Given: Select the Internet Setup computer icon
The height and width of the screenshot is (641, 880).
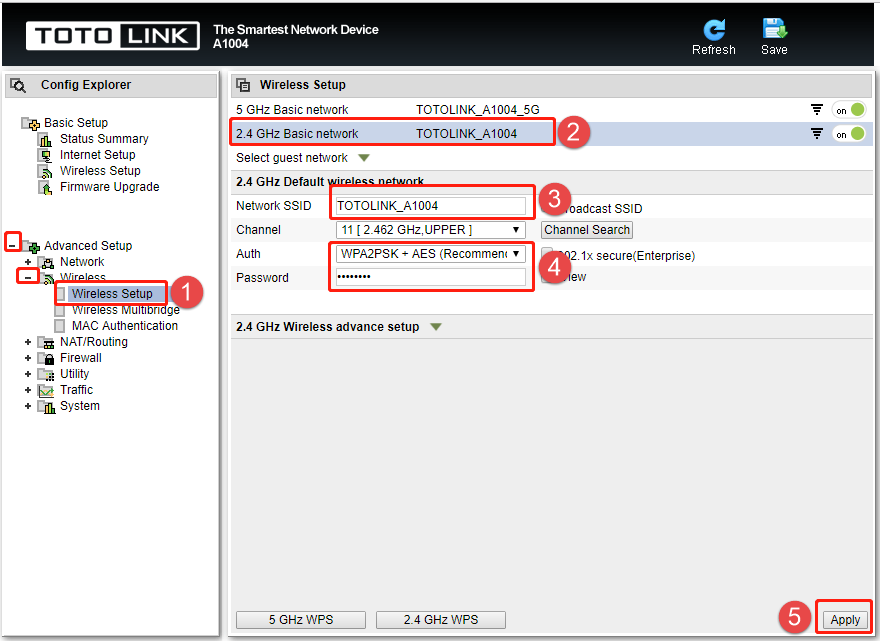Looking at the screenshot, I should point(45,155).
